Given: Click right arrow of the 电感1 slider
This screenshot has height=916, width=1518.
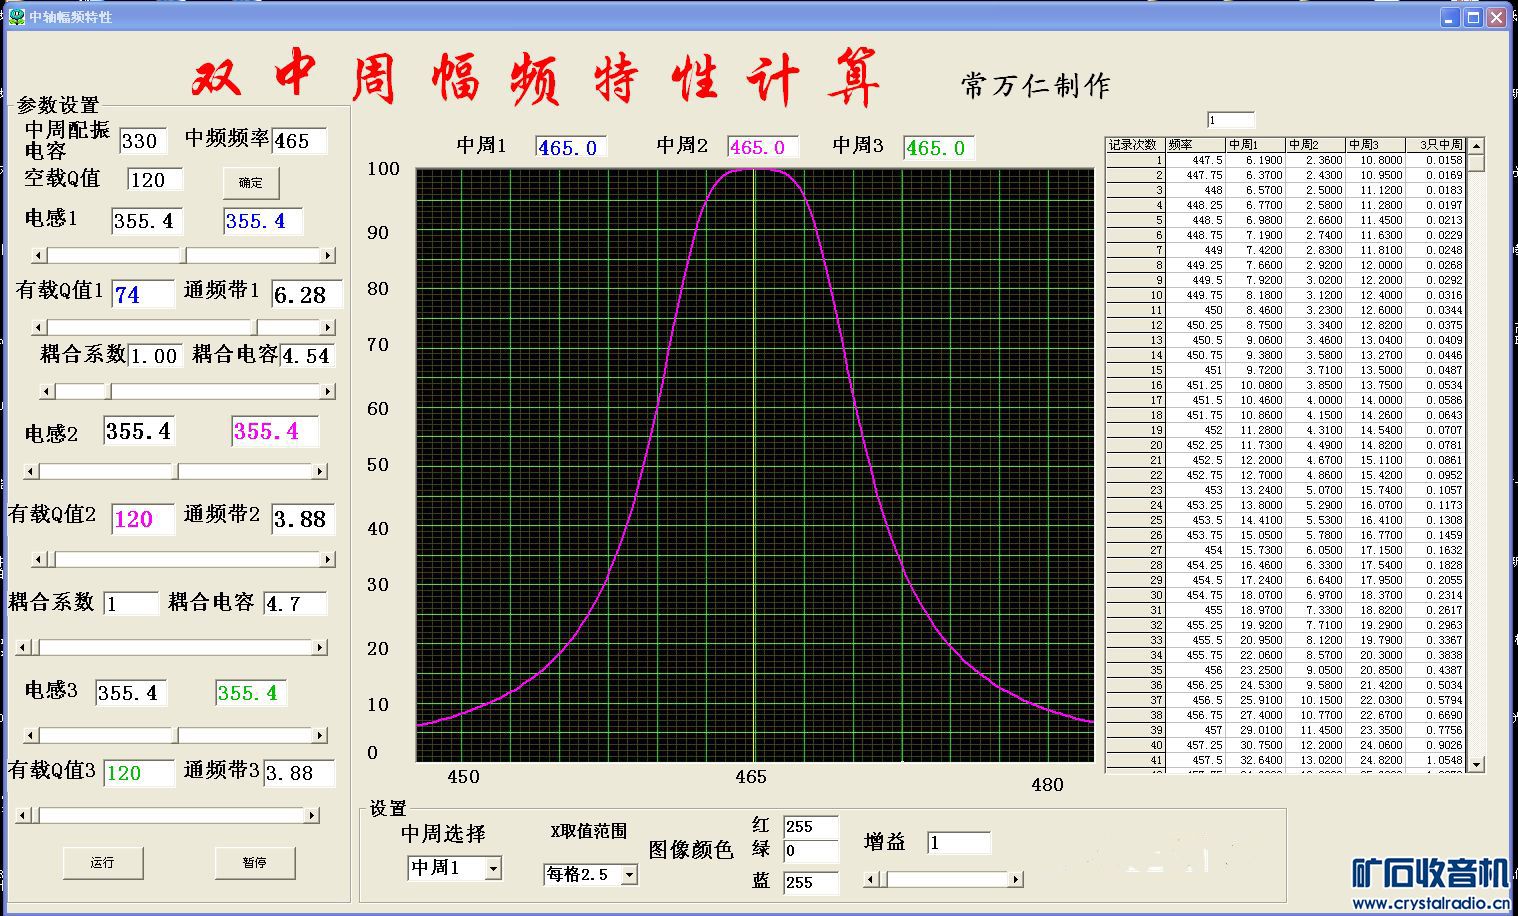Looking at the screenshot, I should tap(327, 256).
